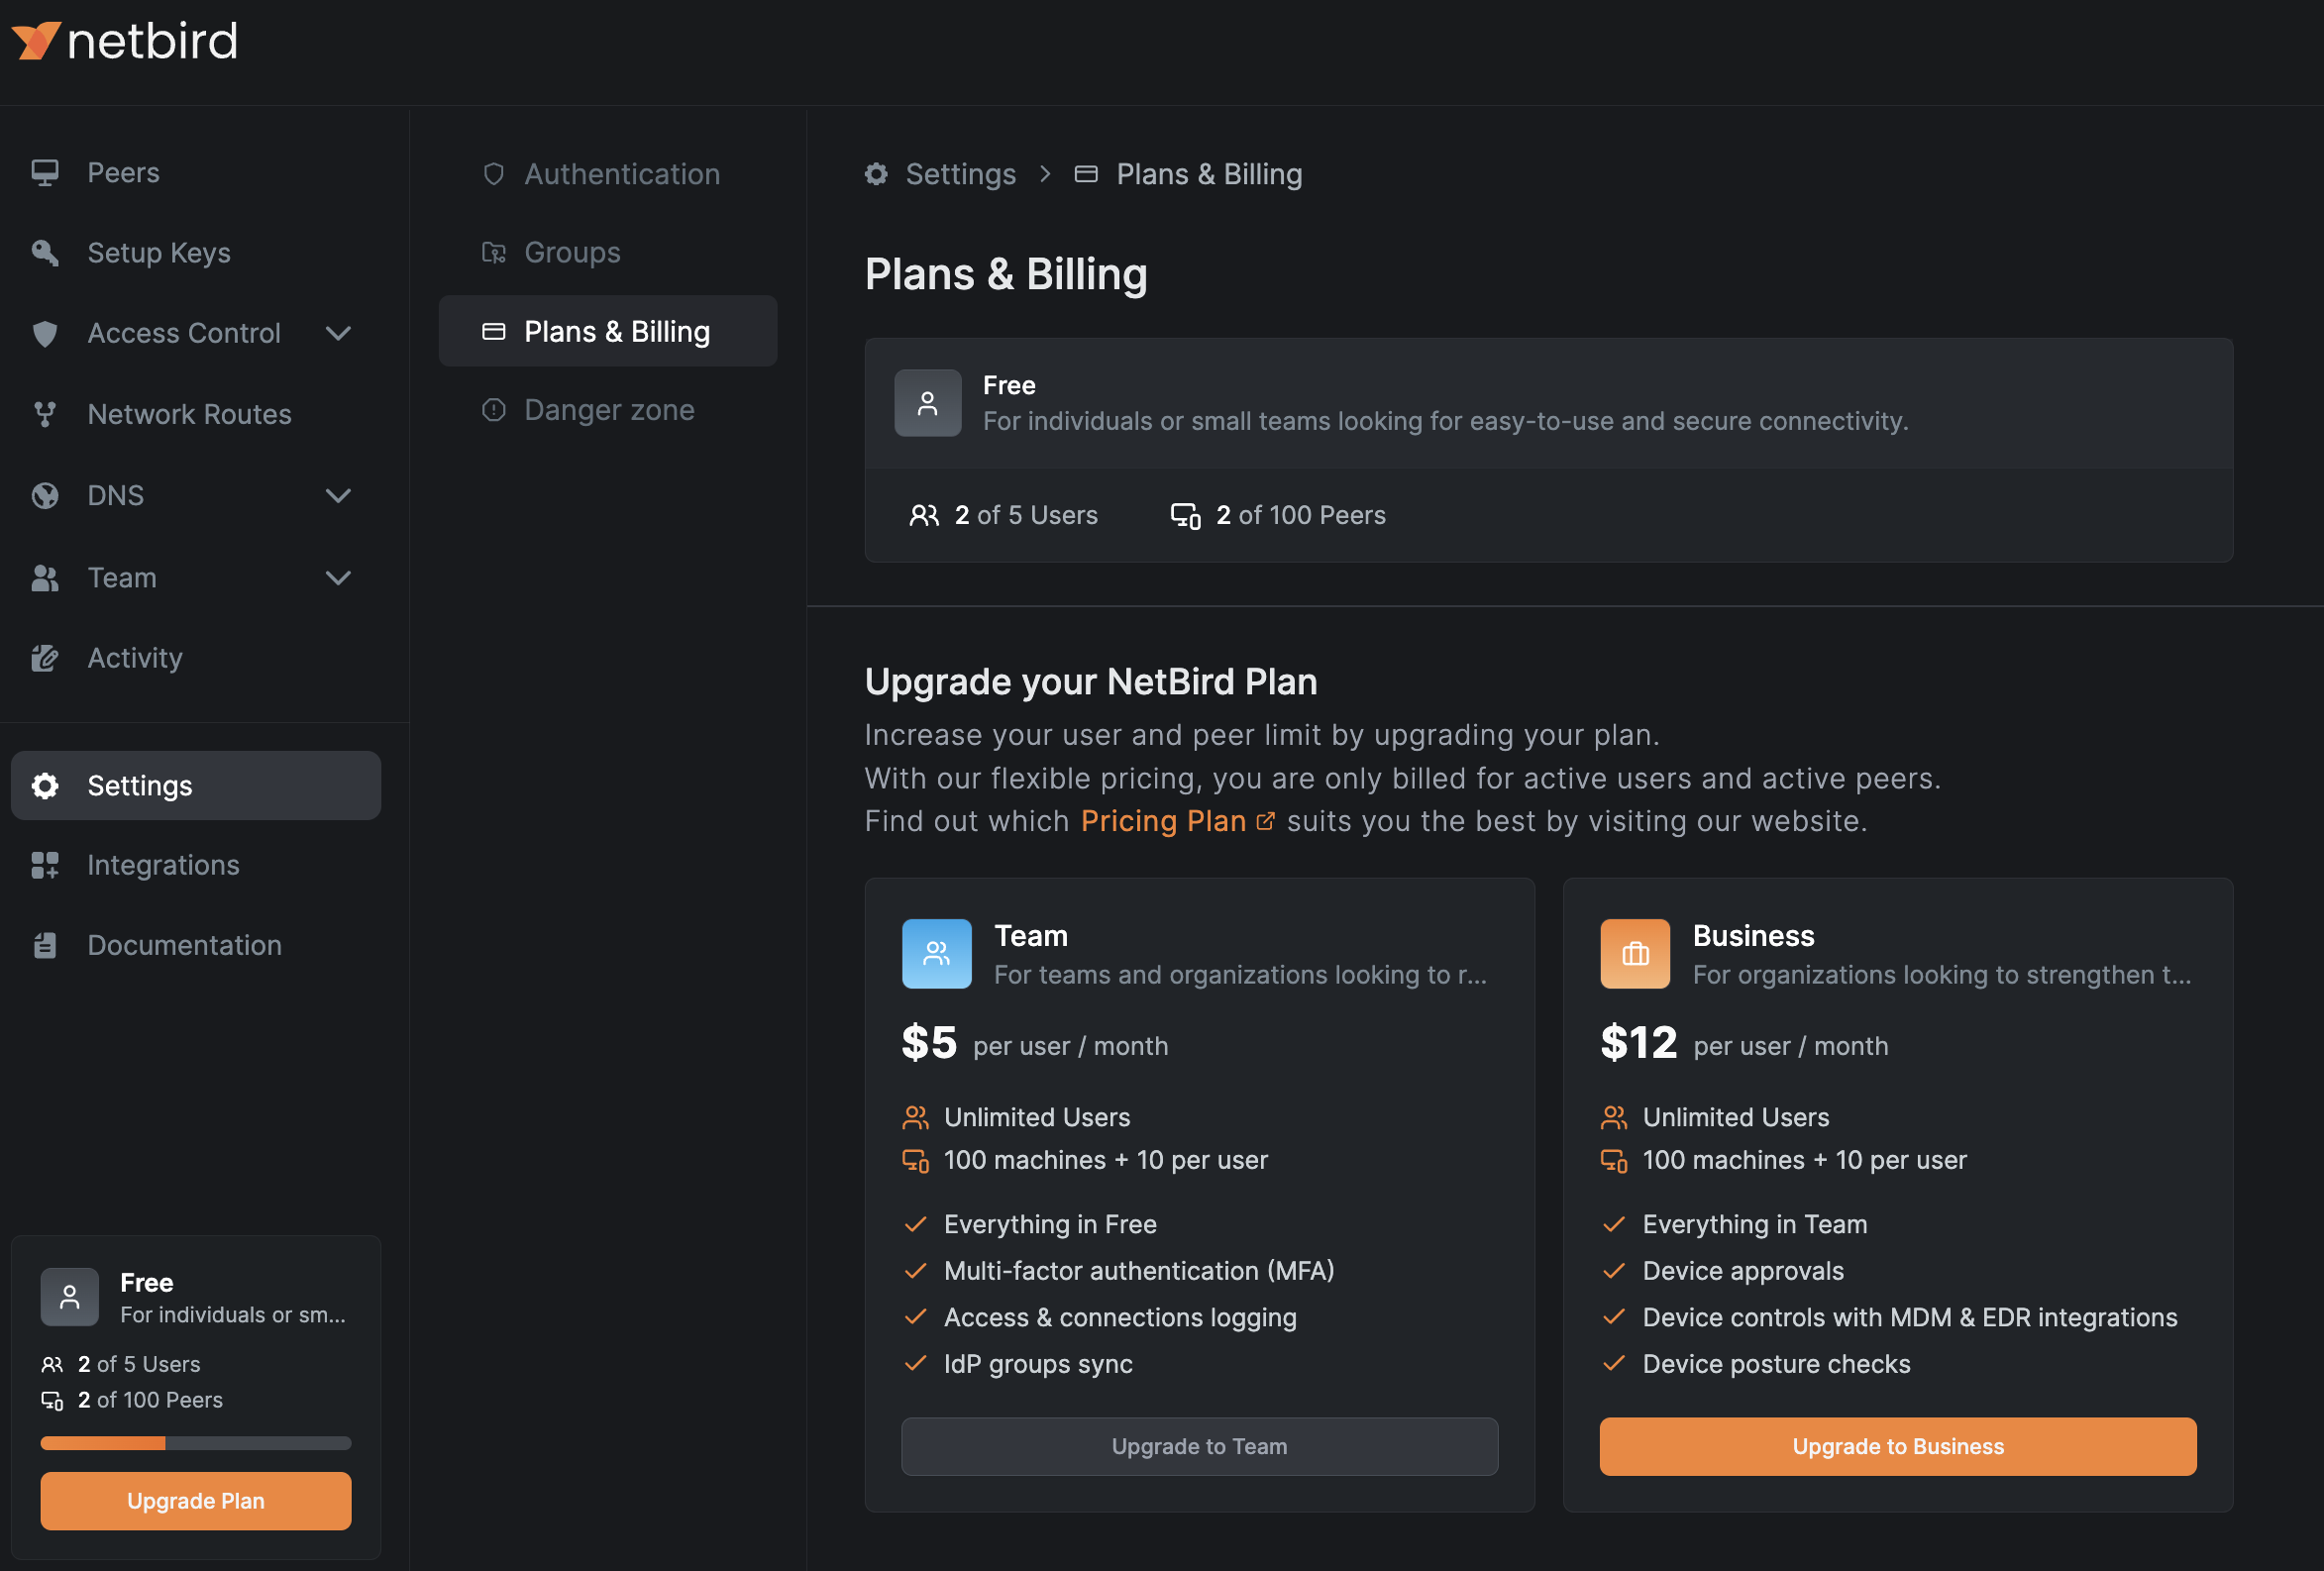Click the Documentation book icon

(45, 945)
